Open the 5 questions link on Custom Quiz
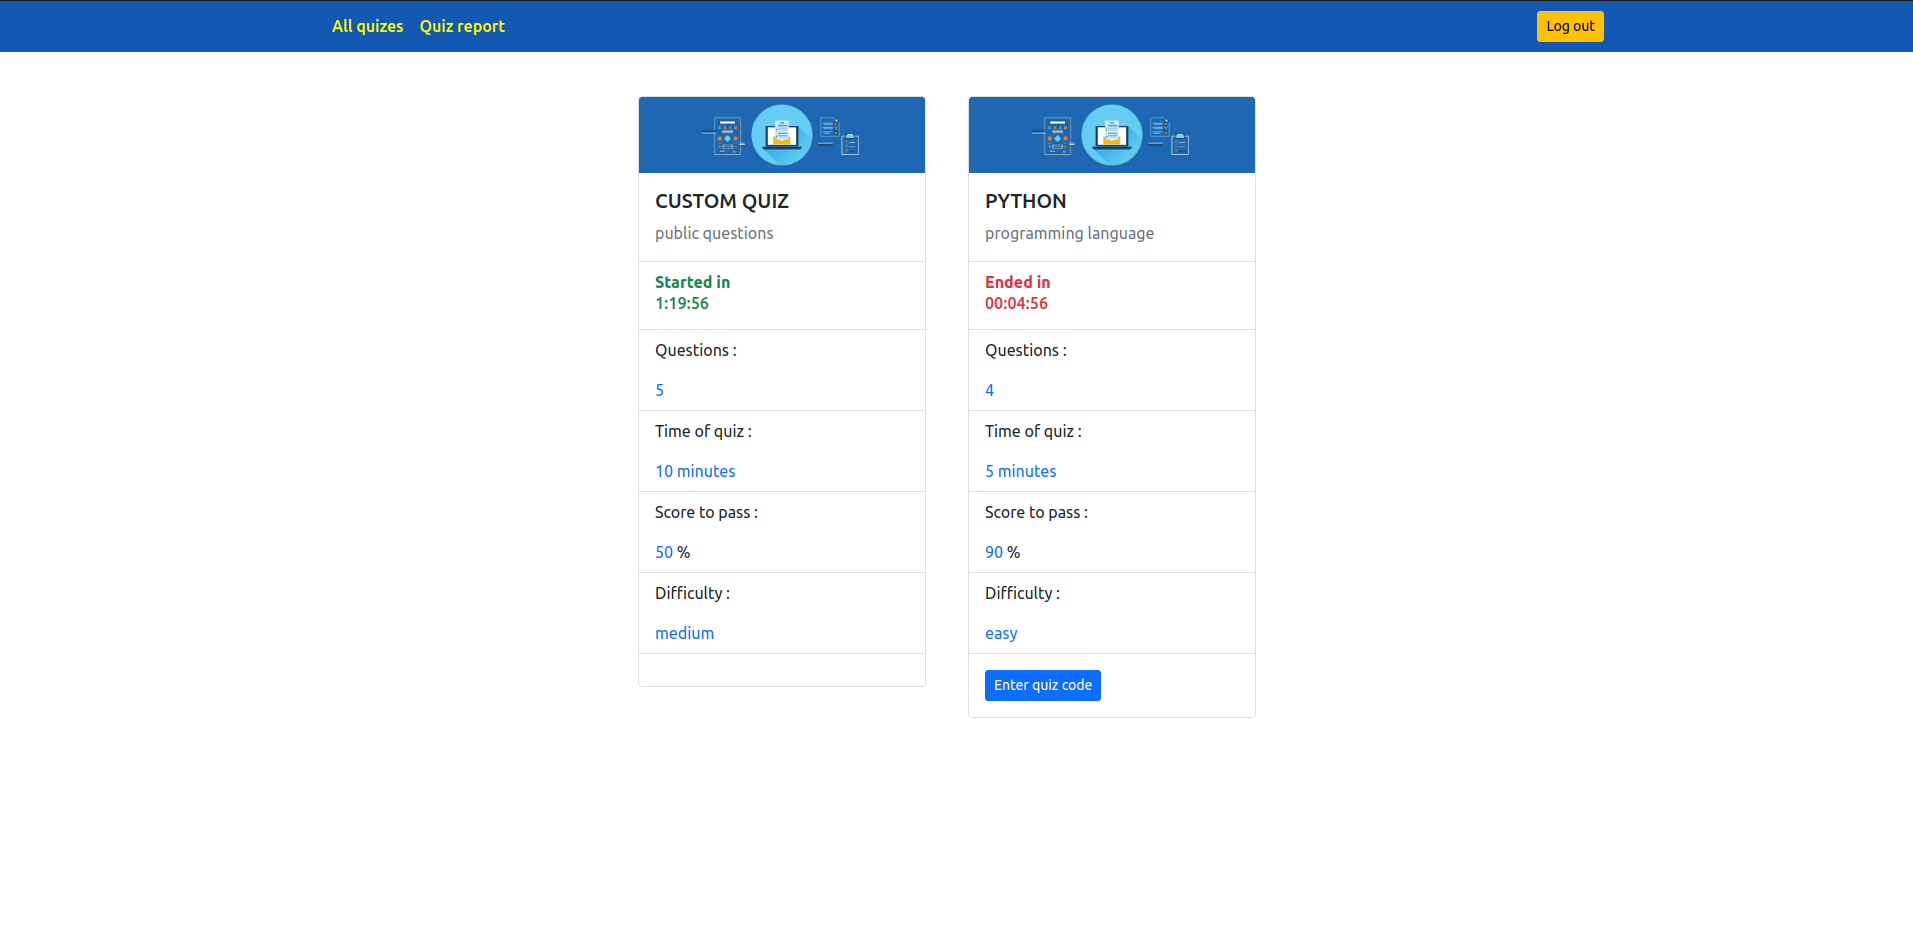This screenshot has height=936, width=1913. (x=659, y=390)
